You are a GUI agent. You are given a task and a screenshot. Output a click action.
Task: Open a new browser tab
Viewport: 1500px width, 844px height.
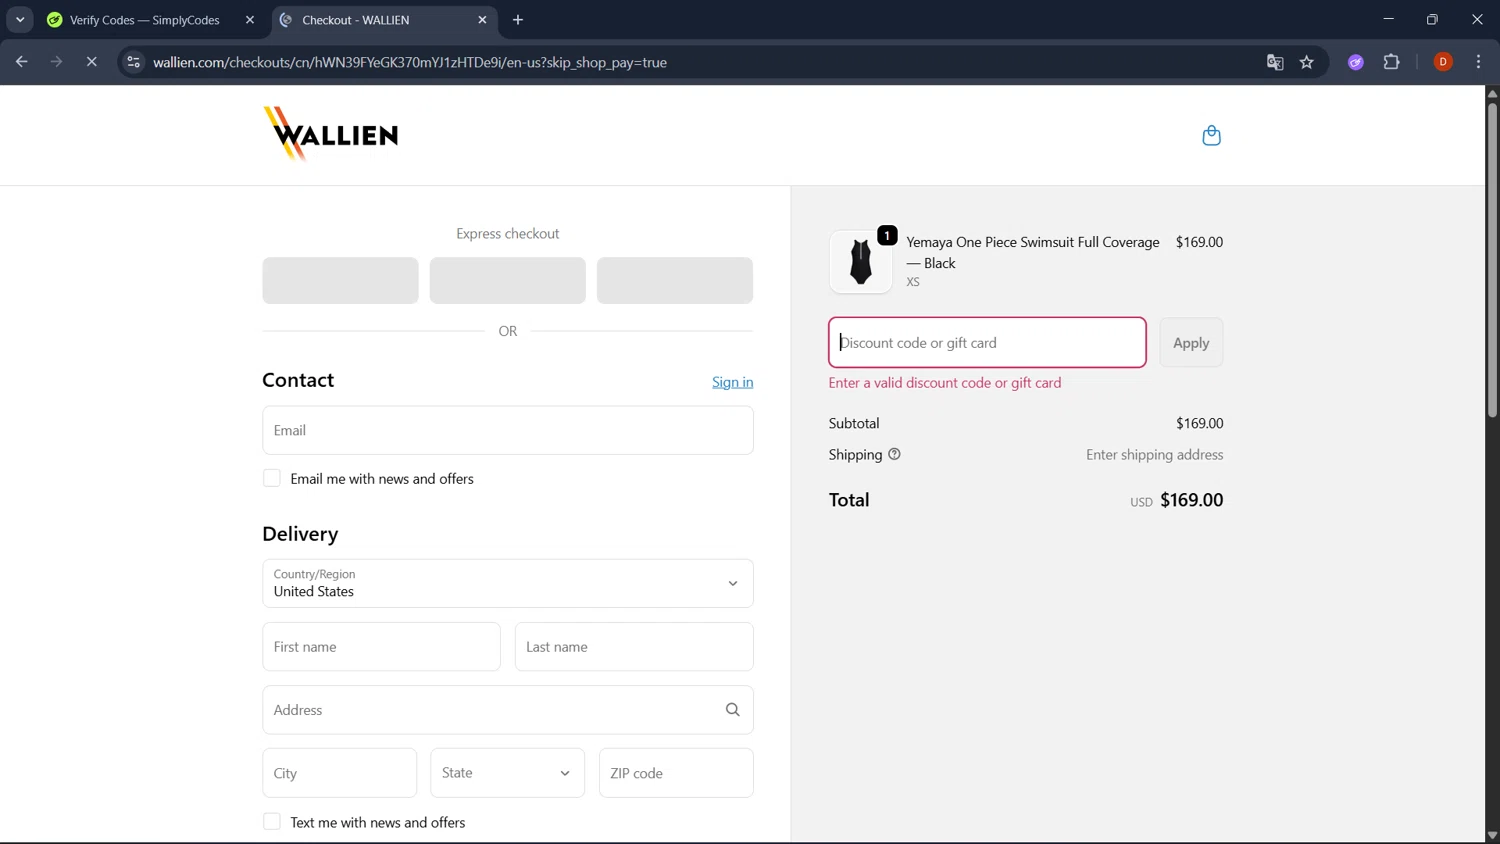click(518, 20)
